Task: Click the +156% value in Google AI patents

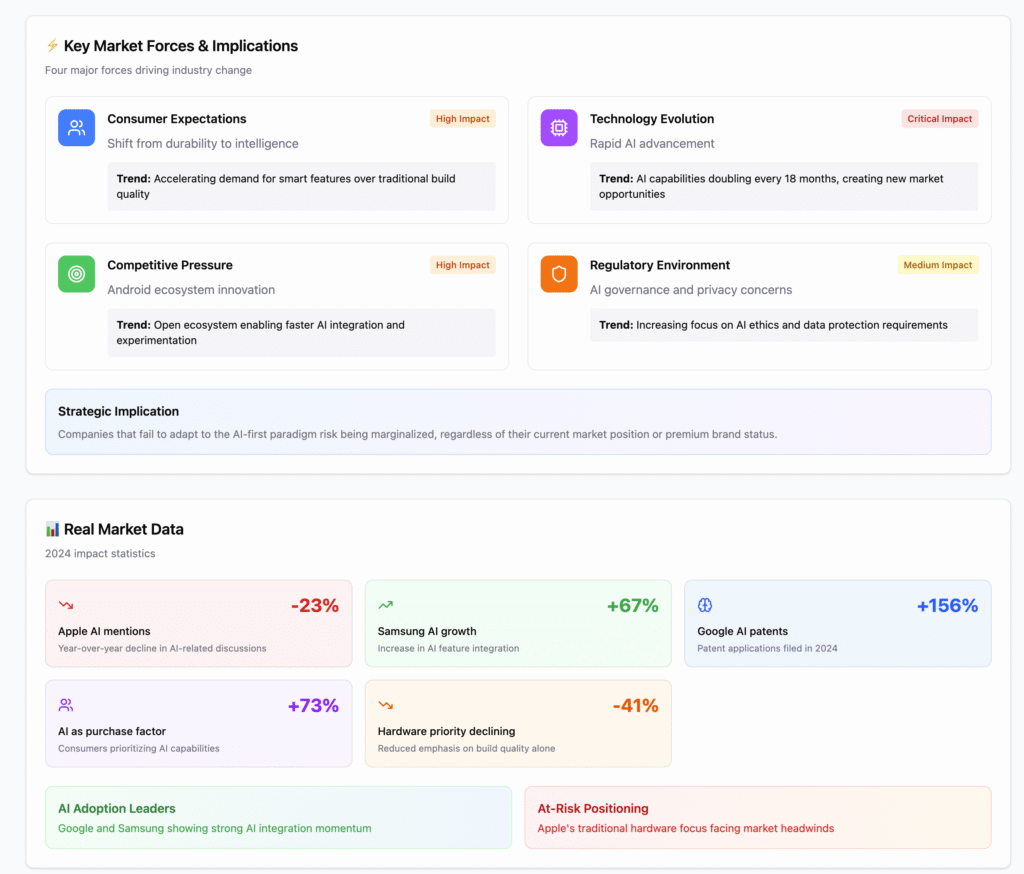Action: (x=948, y=606)
